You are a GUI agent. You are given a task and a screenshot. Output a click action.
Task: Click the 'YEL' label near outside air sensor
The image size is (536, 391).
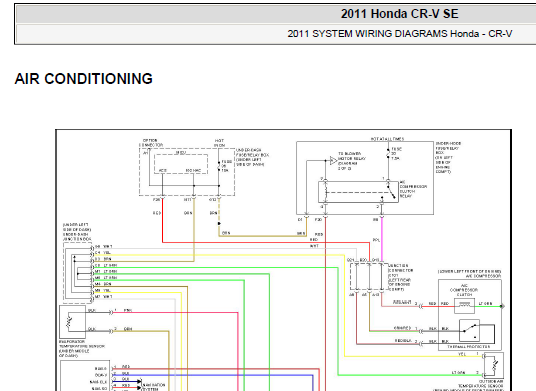pos(462,354)
